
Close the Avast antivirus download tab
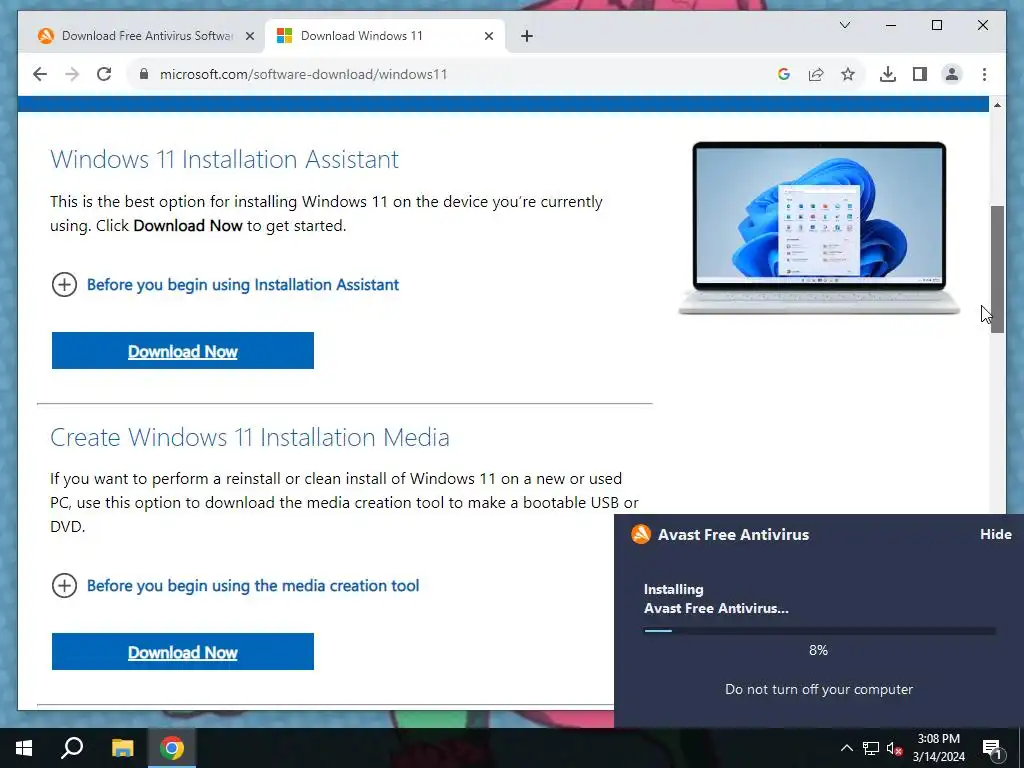tap(249, 36)
